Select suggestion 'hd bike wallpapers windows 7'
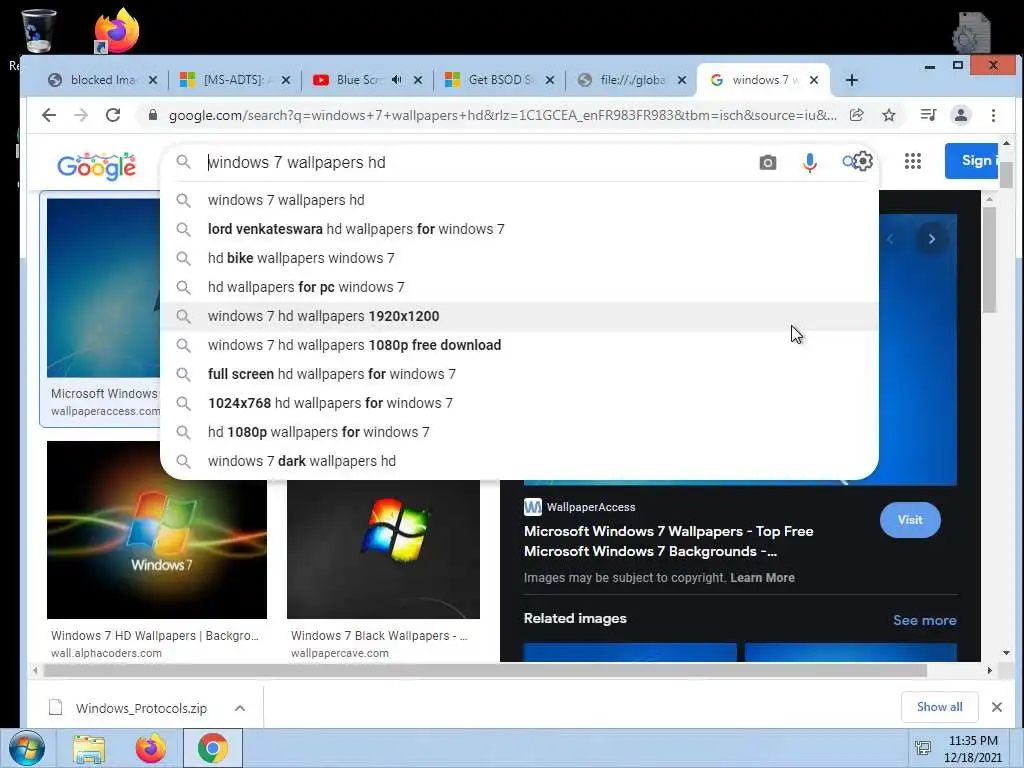Viewport: 1024px width, 768px height. coord(519,258)
